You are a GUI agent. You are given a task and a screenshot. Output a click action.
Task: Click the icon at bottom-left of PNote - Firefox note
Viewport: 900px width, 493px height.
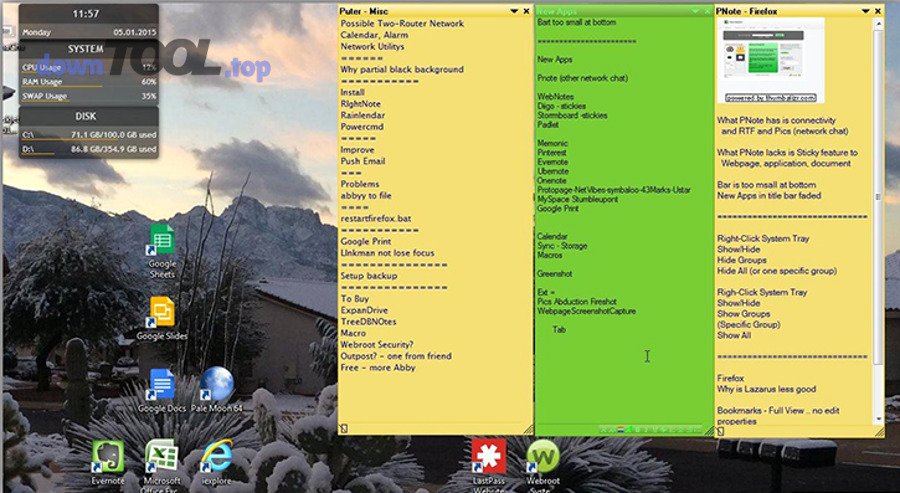click(x=721, y=431)
